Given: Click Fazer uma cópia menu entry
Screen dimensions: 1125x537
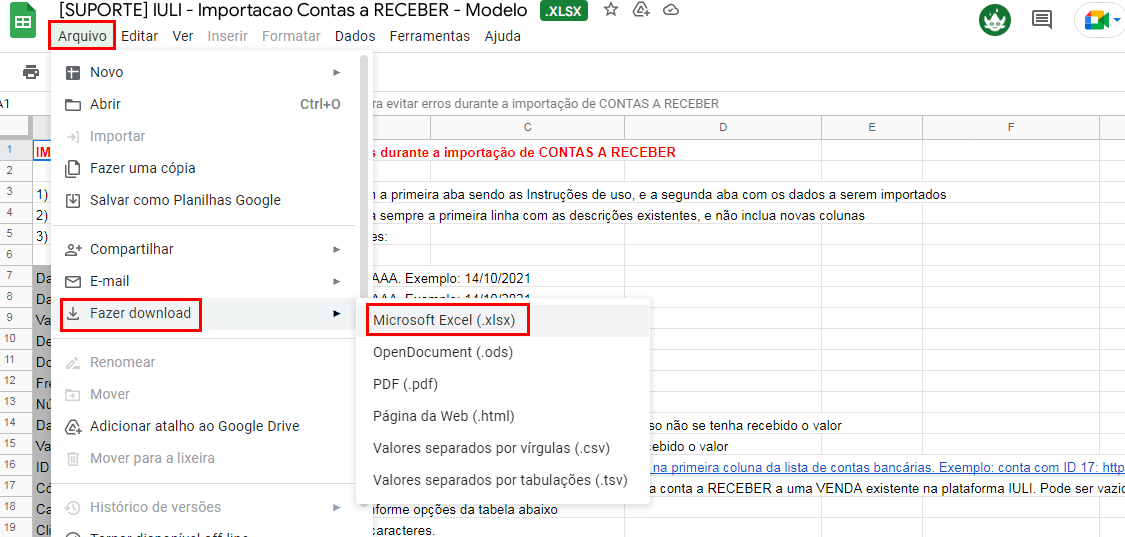Looking at the screenshot, I should coord(143,168).
